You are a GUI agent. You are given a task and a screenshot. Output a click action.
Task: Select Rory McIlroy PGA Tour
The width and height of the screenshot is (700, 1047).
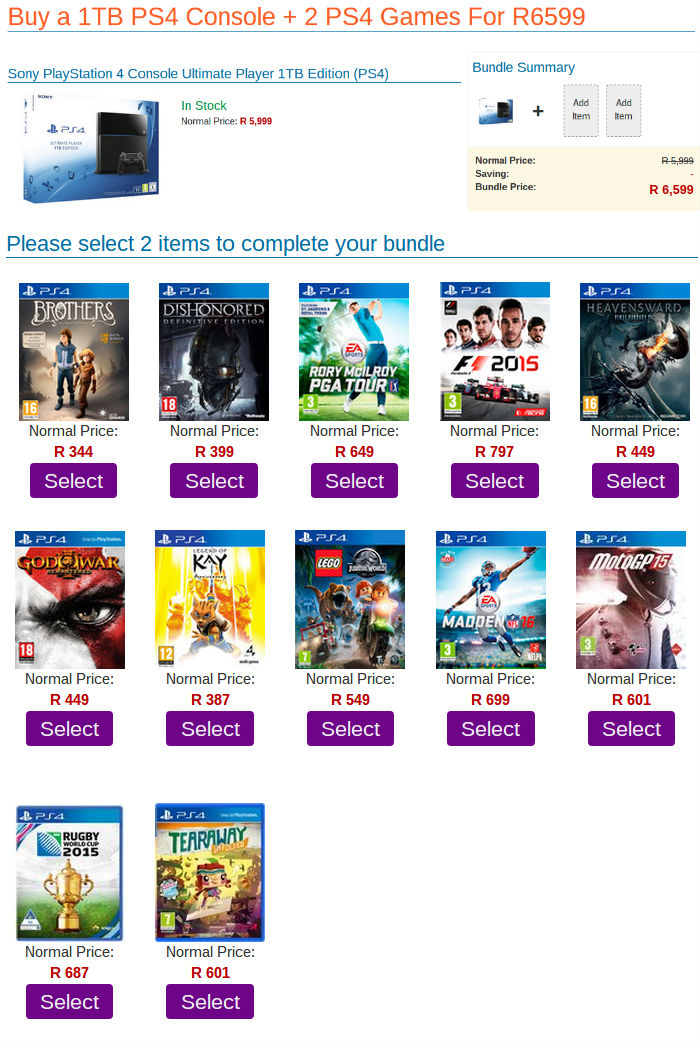coord(354,481)
